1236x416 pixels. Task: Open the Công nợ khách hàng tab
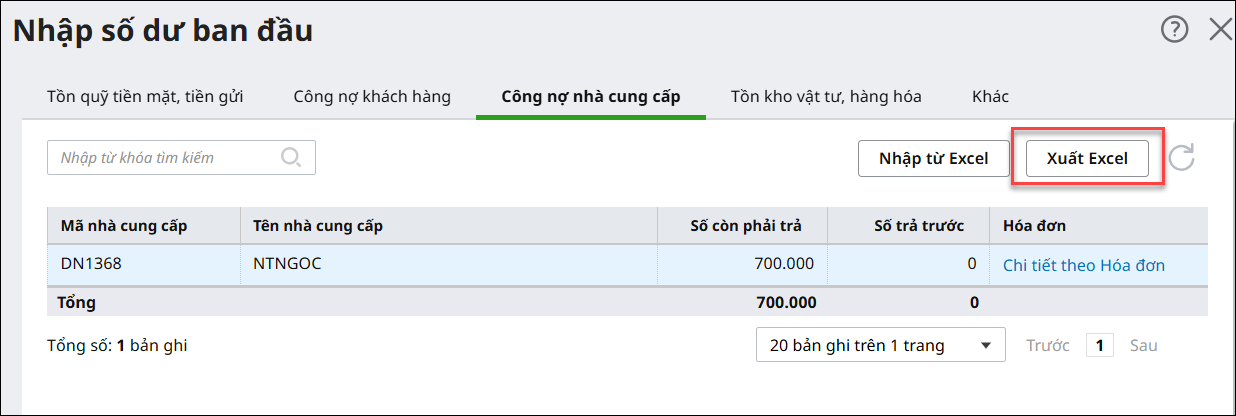(x=372, y=97)
